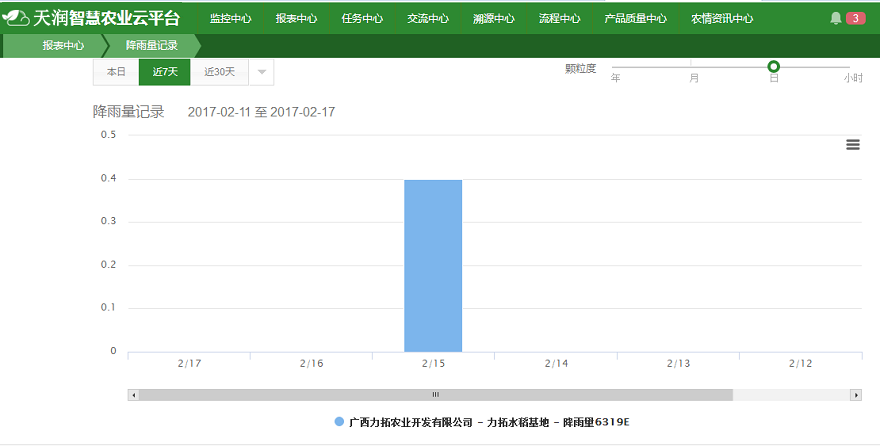Viewport: 880px width, 446px height.
Task: Click the scrollbar right arrow
Action: click(x=856, y=395)
